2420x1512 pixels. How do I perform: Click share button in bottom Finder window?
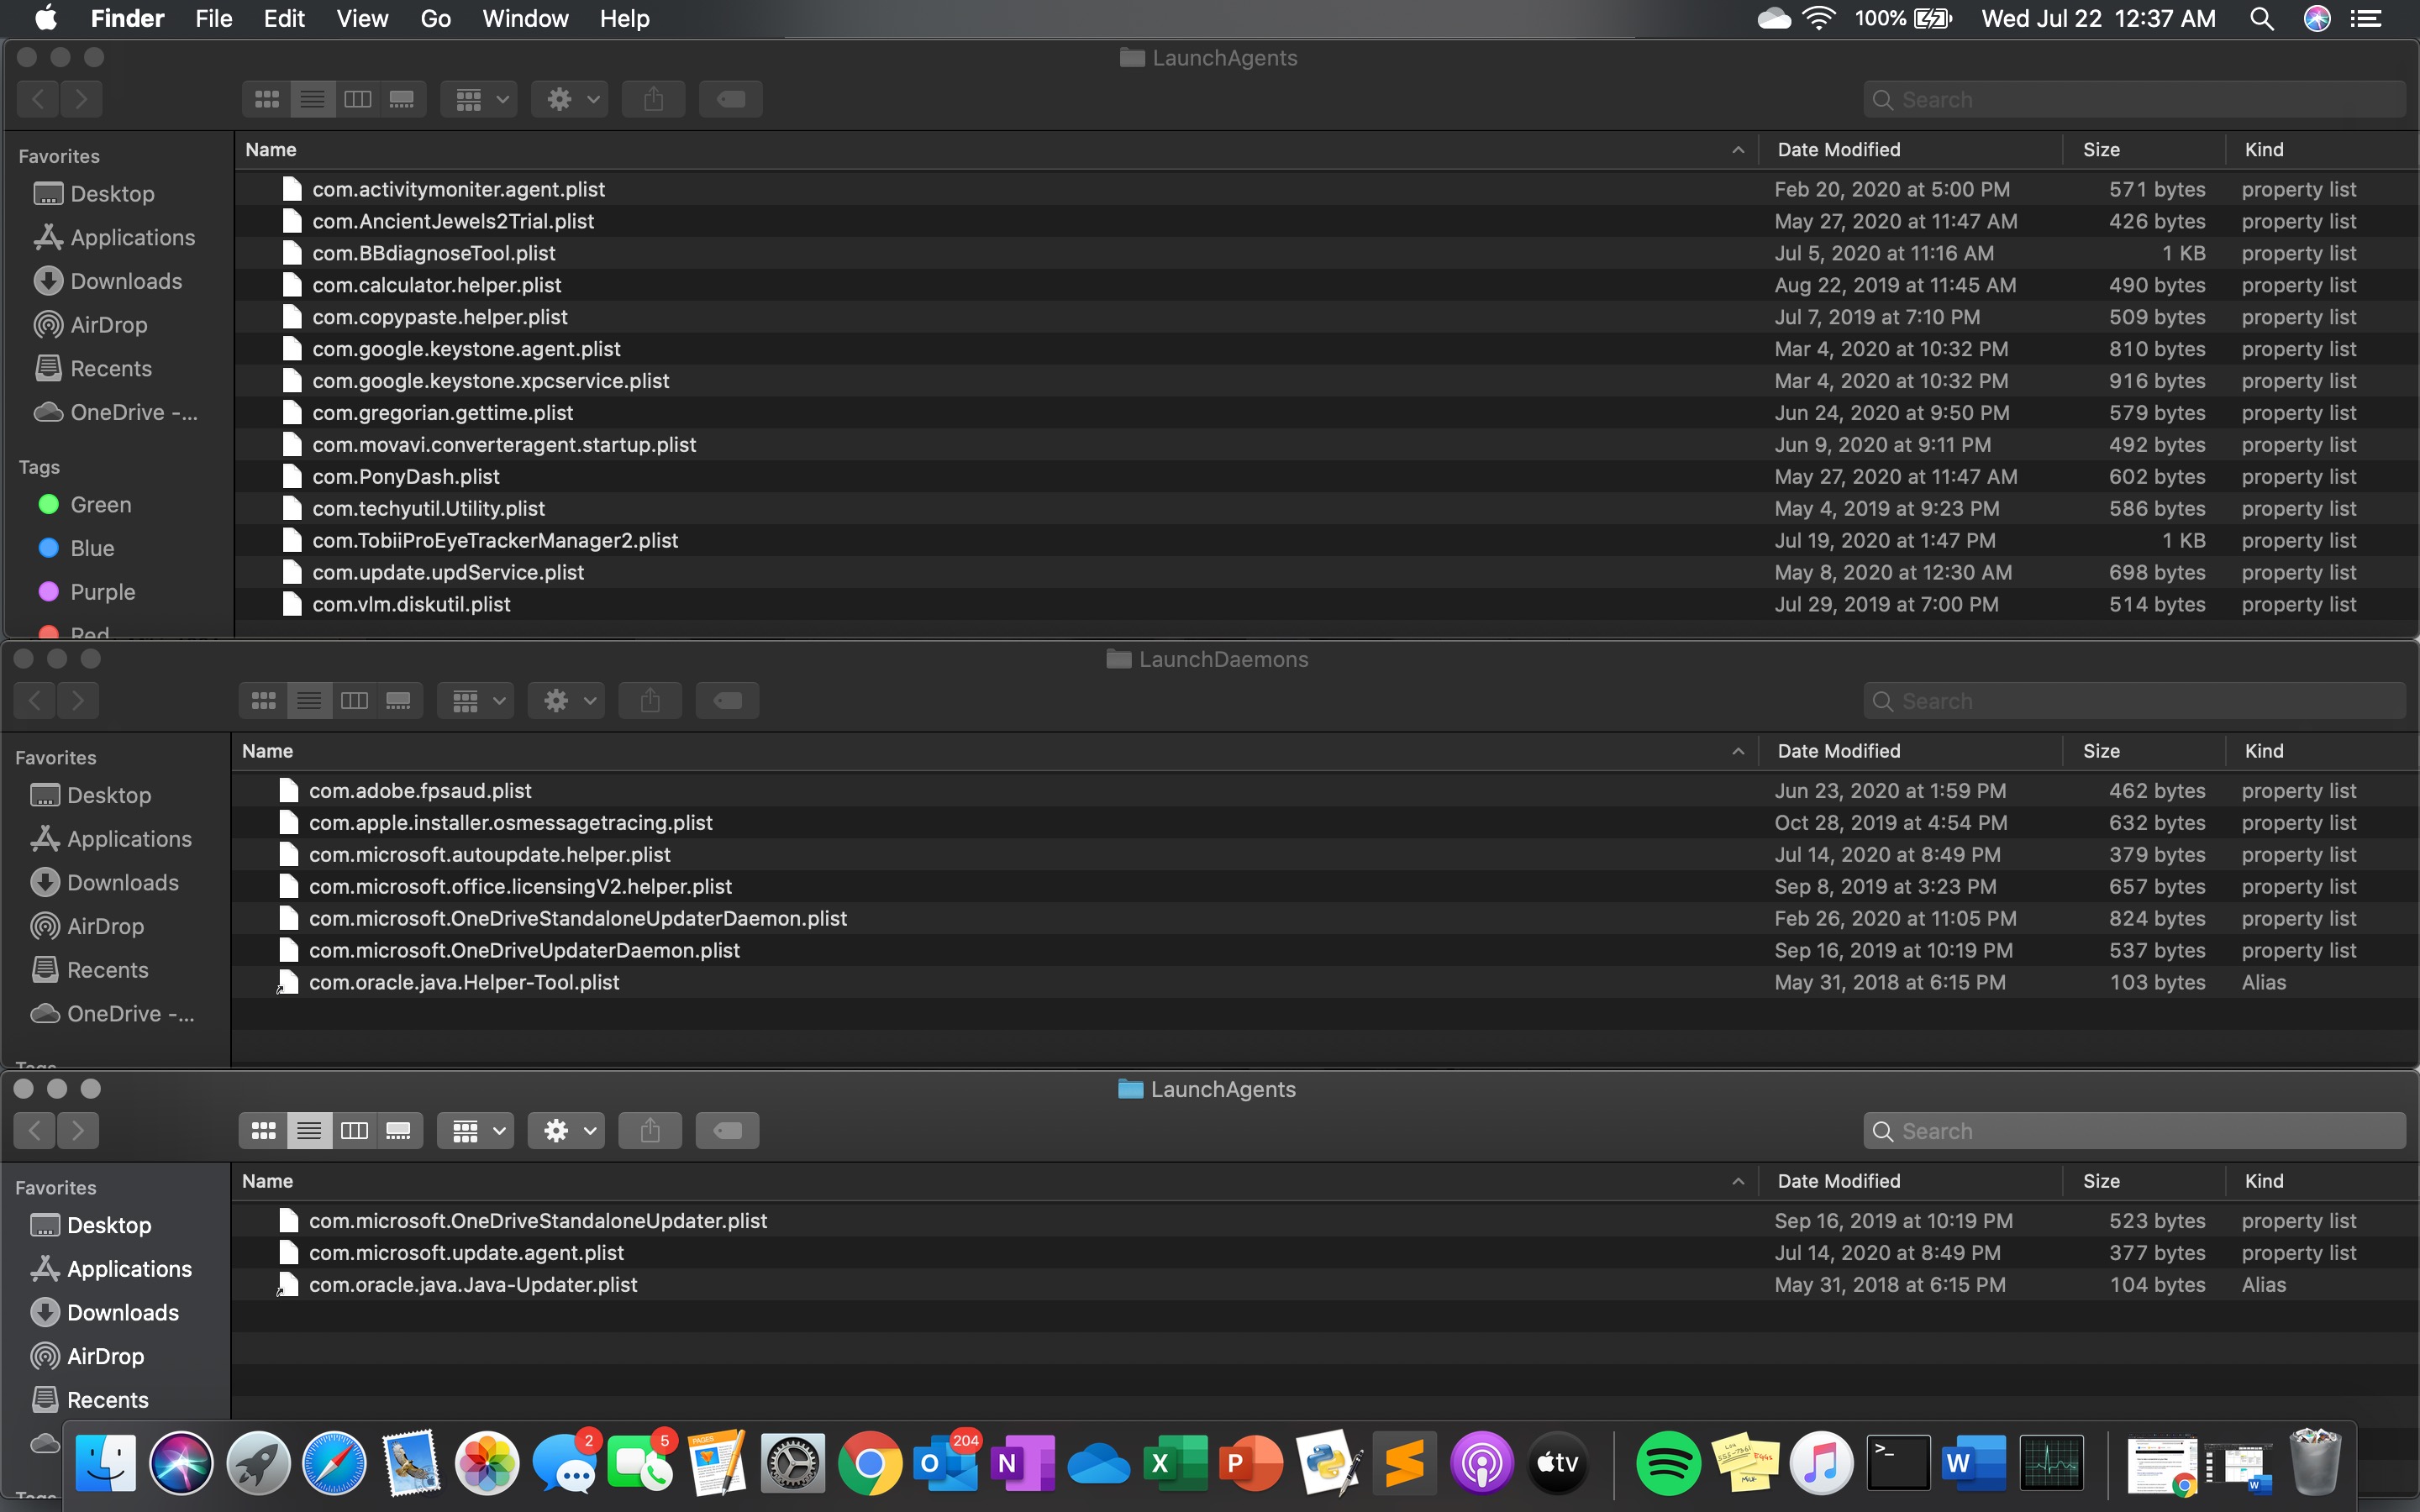click(x=650, y=1131)
